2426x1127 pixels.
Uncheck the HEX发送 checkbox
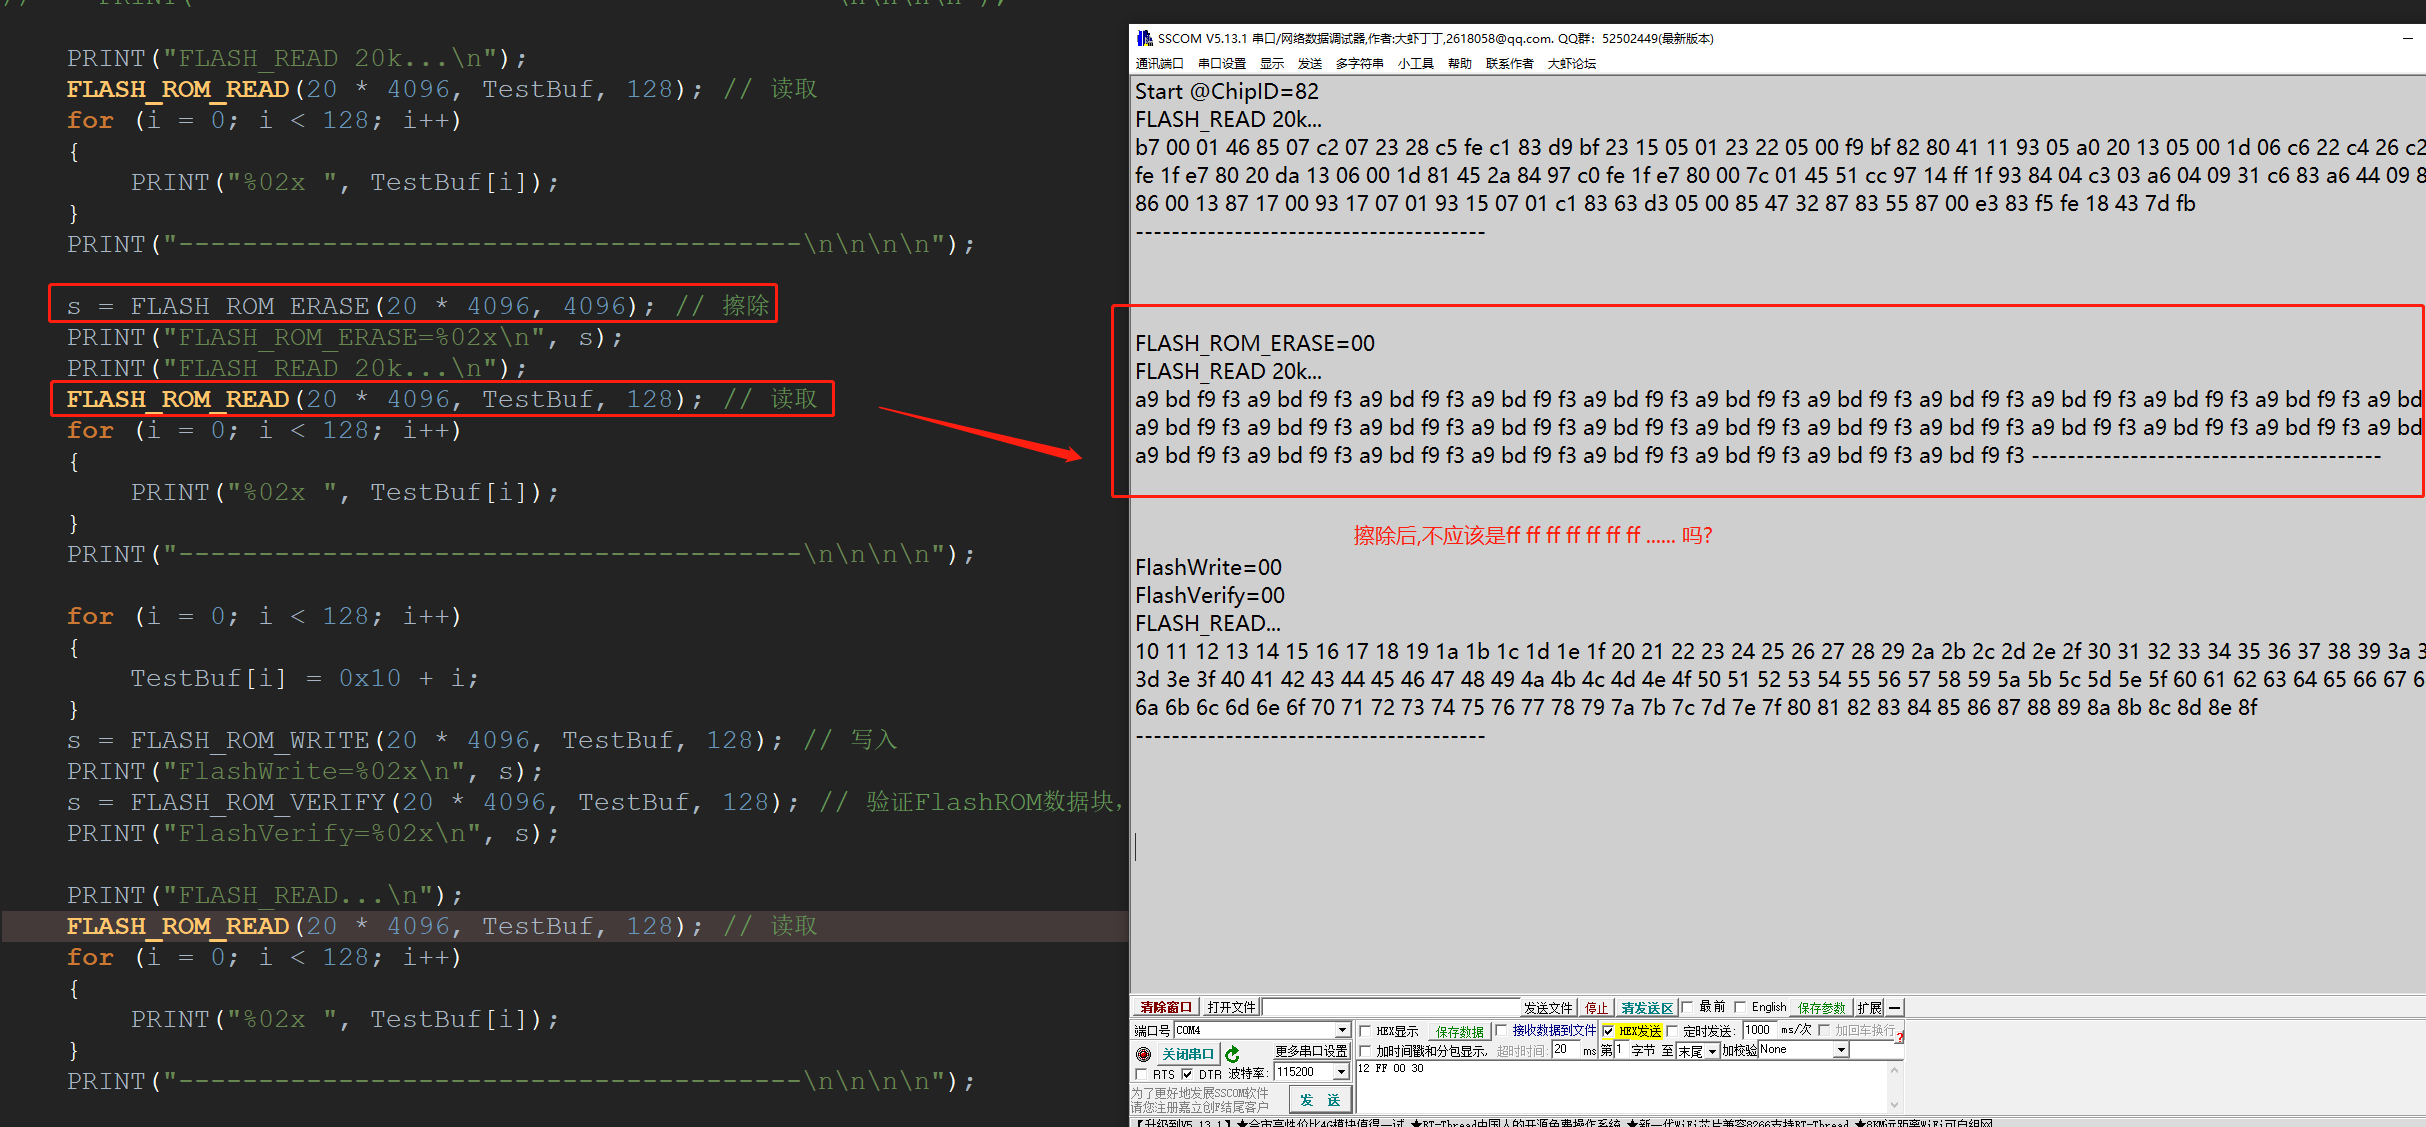1608,1031
